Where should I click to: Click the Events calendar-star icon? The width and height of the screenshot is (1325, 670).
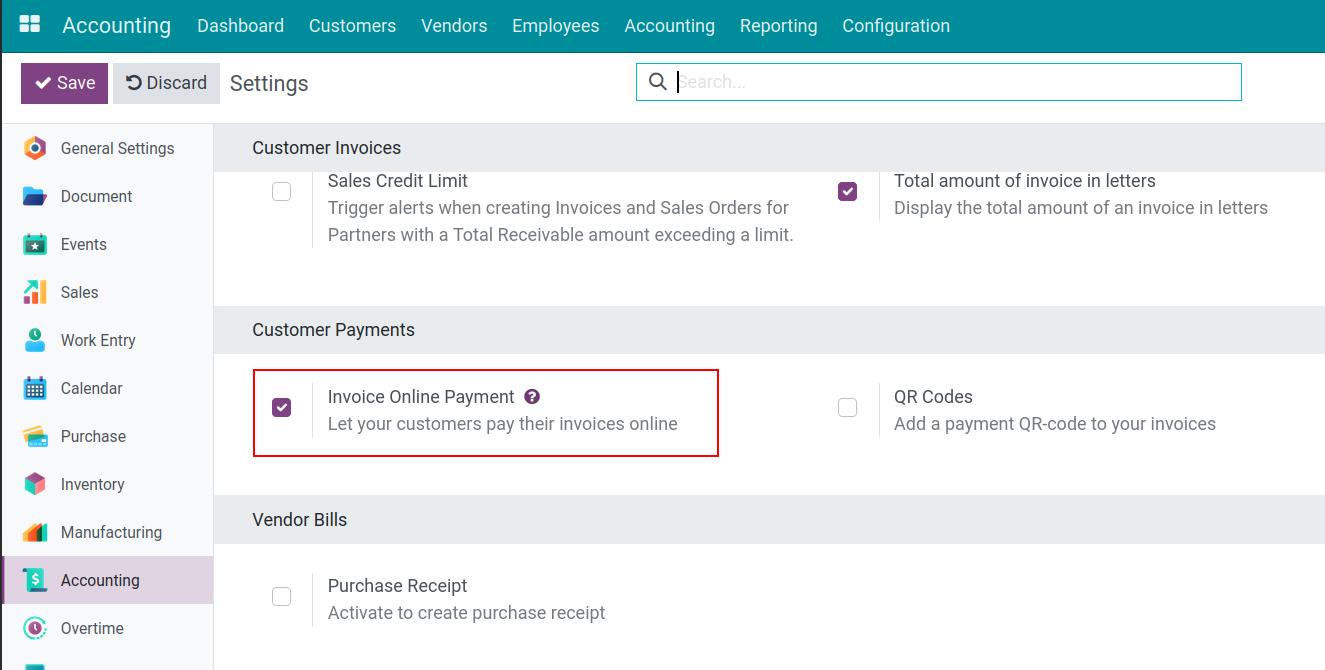pos(35,244)
